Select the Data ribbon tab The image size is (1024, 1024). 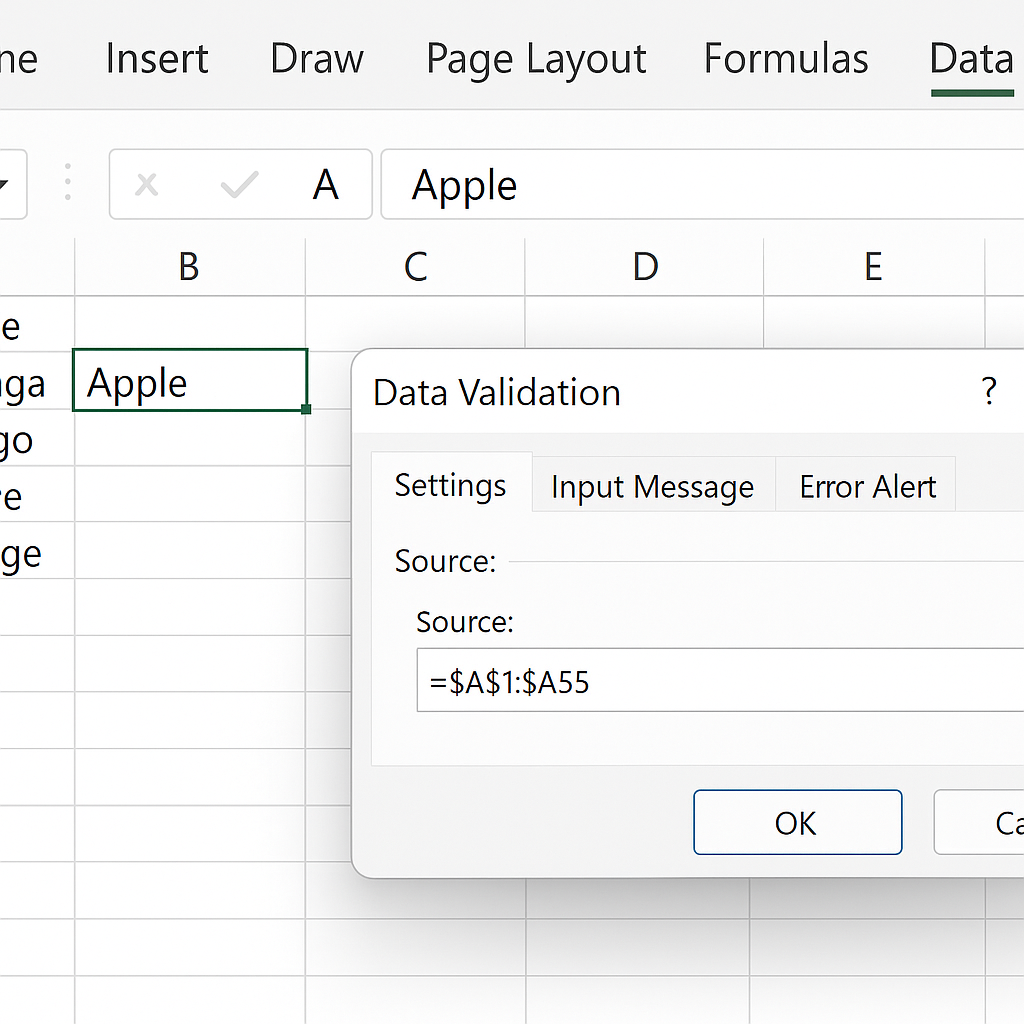[x=971, y=59]
